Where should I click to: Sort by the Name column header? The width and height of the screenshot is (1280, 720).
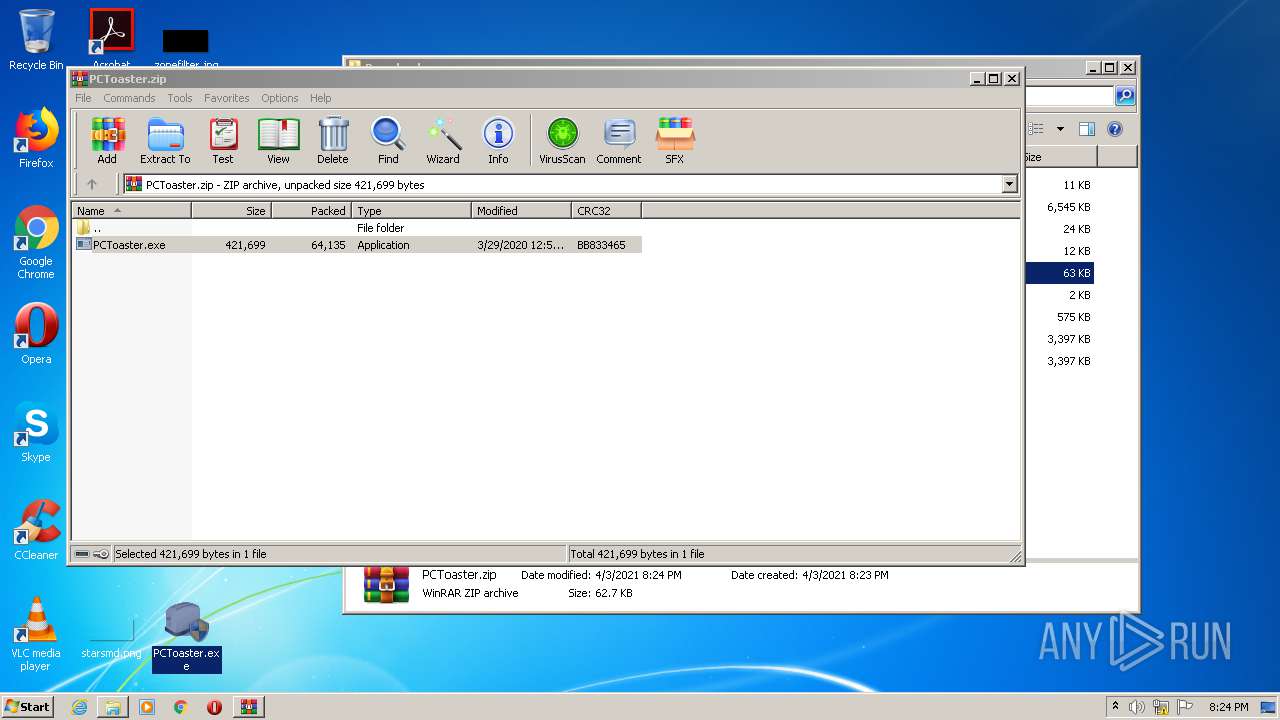click(132, 211)
